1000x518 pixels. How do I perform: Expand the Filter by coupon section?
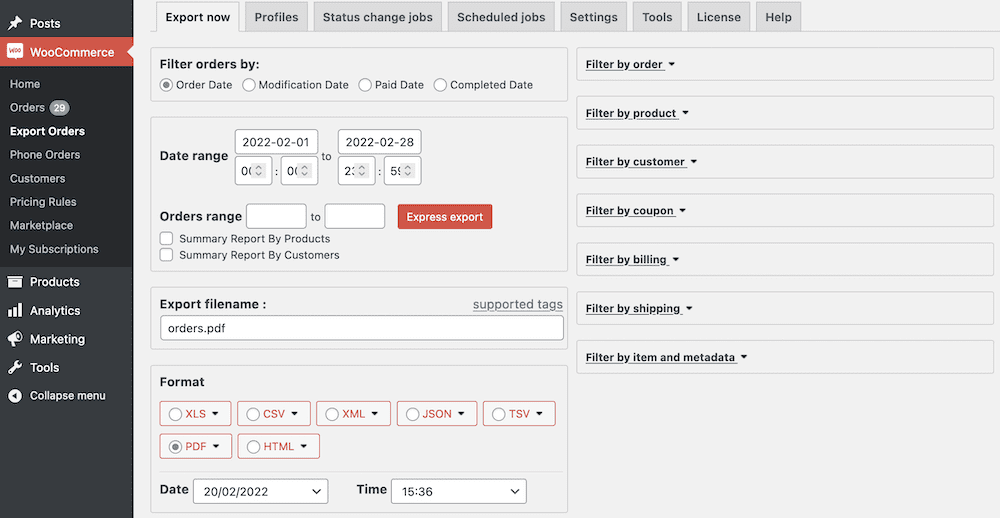pyautogui.click(x=636, y=211)
